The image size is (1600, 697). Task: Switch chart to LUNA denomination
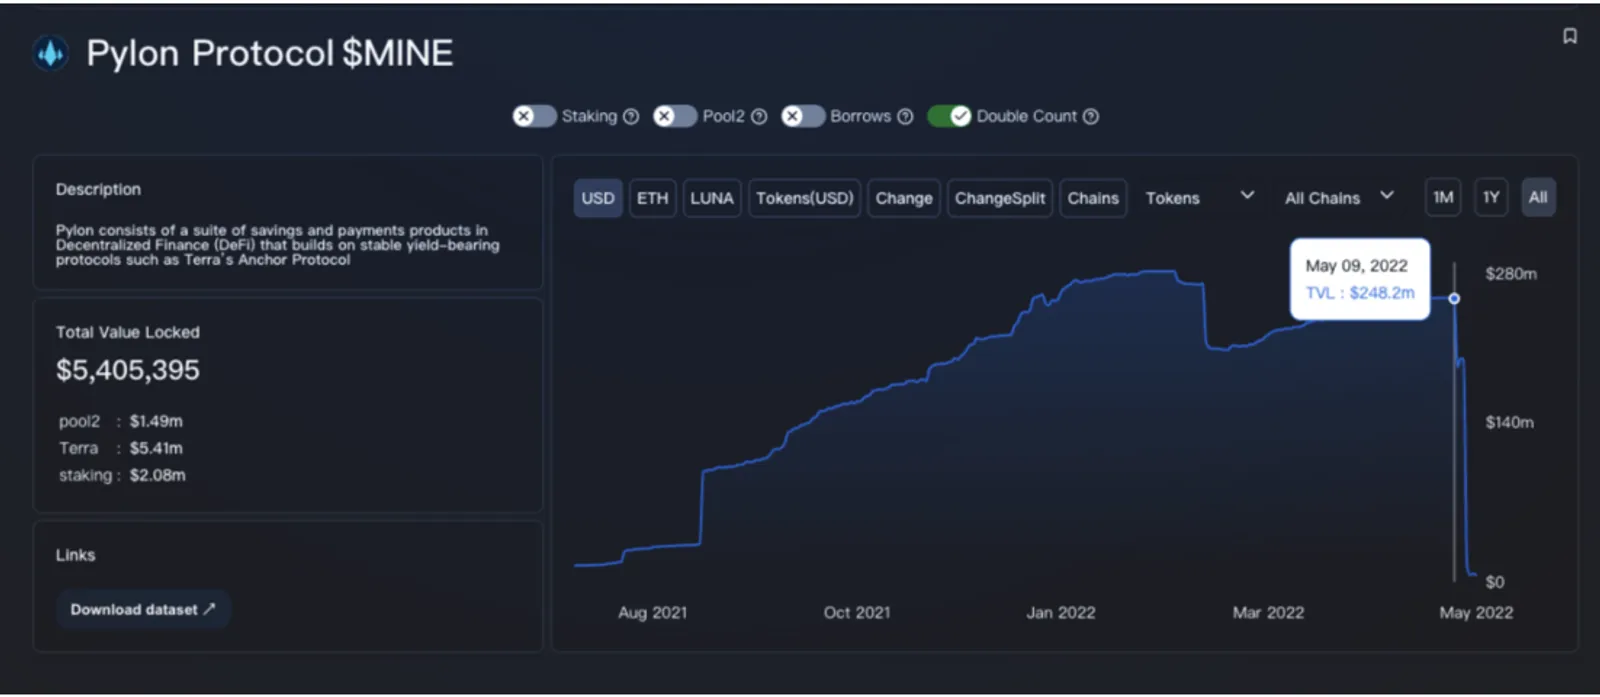point(712,198)
